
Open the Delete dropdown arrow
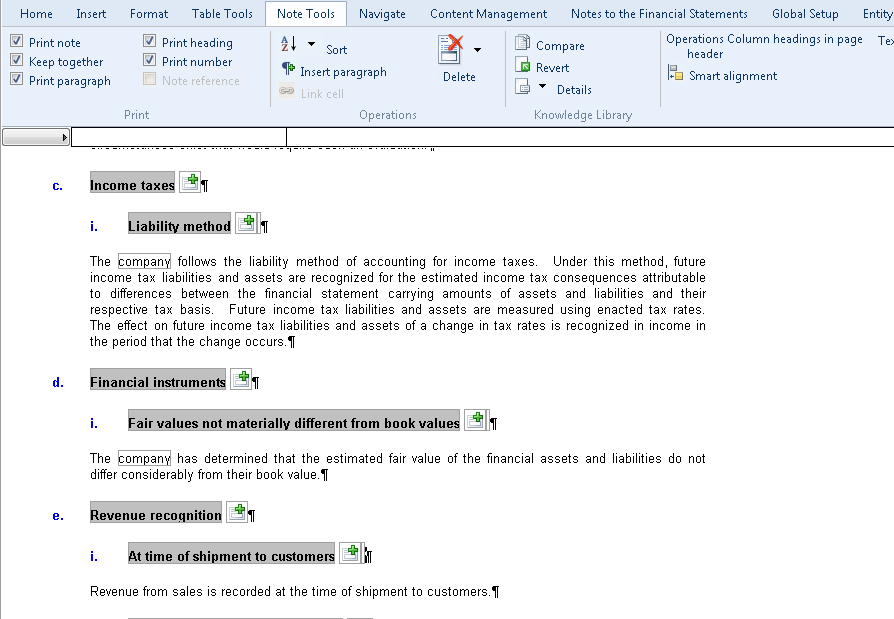pyautogui.click(x=477, y=50)
